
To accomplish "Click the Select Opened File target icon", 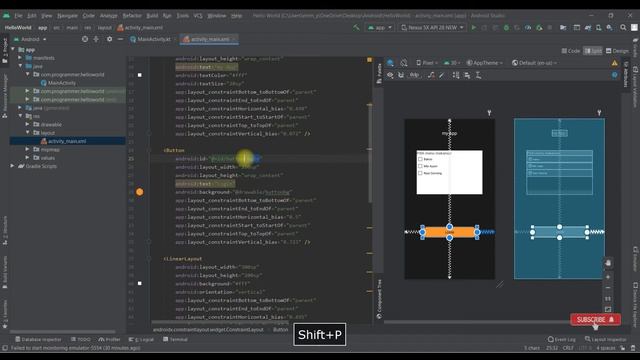I will (x=85, y=39).
